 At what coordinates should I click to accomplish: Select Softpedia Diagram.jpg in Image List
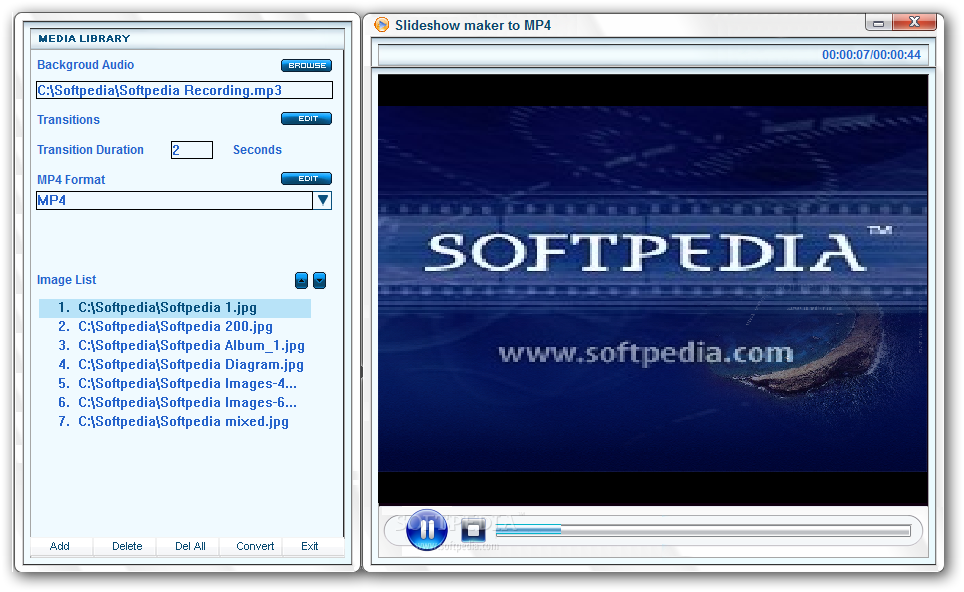175,365
